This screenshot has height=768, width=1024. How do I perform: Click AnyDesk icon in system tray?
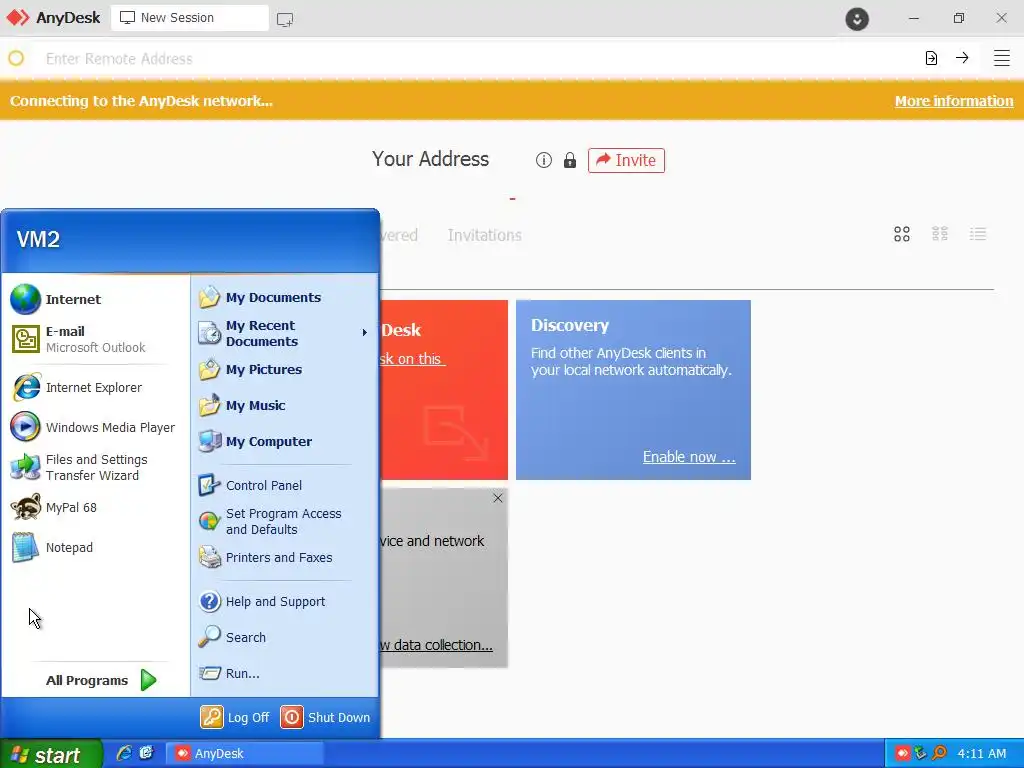pyautogui.click(x=903, y=754)
